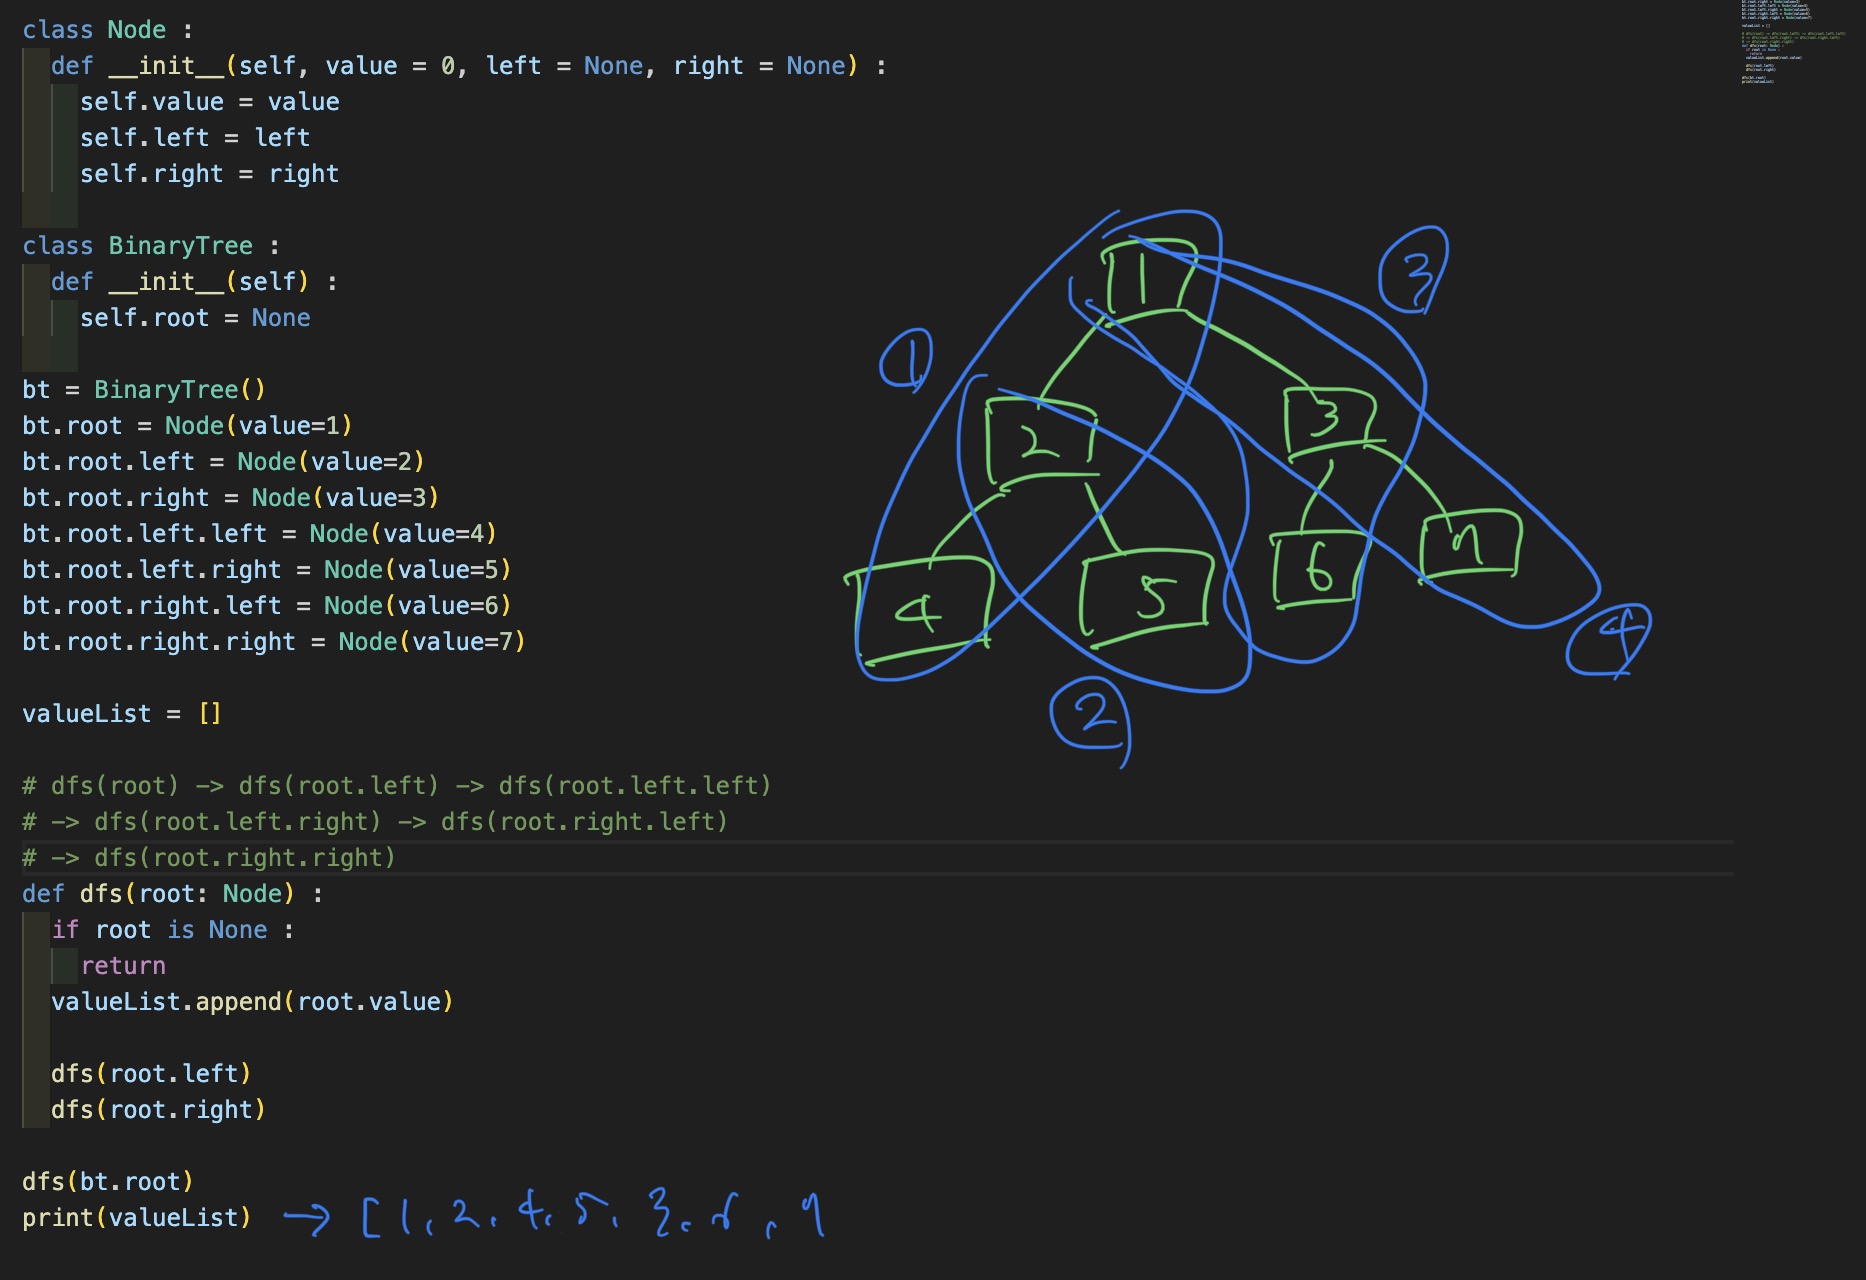Image resolution: width=1866 pixels, height=1280 pixels.
Task: Click the "def dfs(root: Node)" line
Action: pyautogui.click(x=172, y=894)
